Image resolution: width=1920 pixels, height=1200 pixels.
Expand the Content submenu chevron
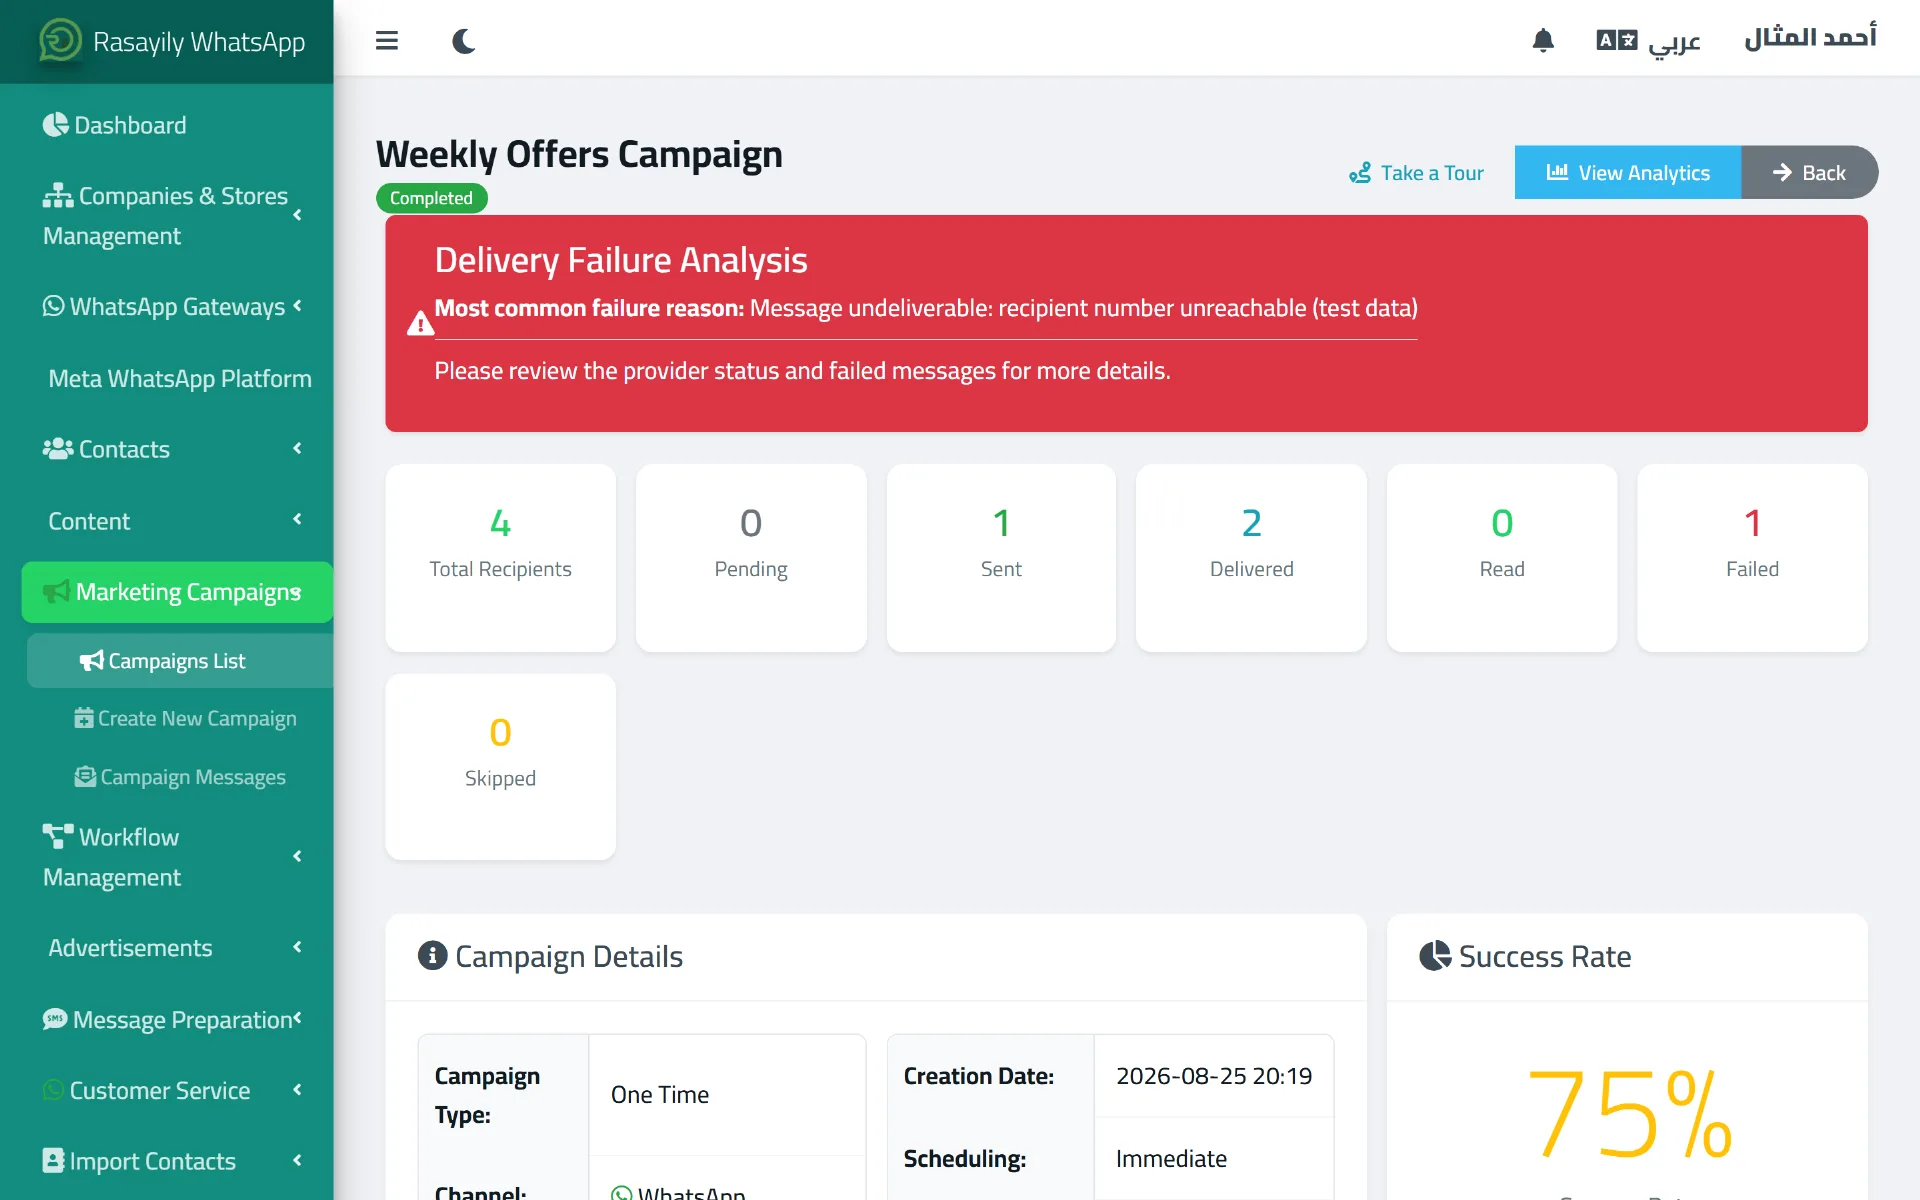pyautogui.click(x=297, y=519)
